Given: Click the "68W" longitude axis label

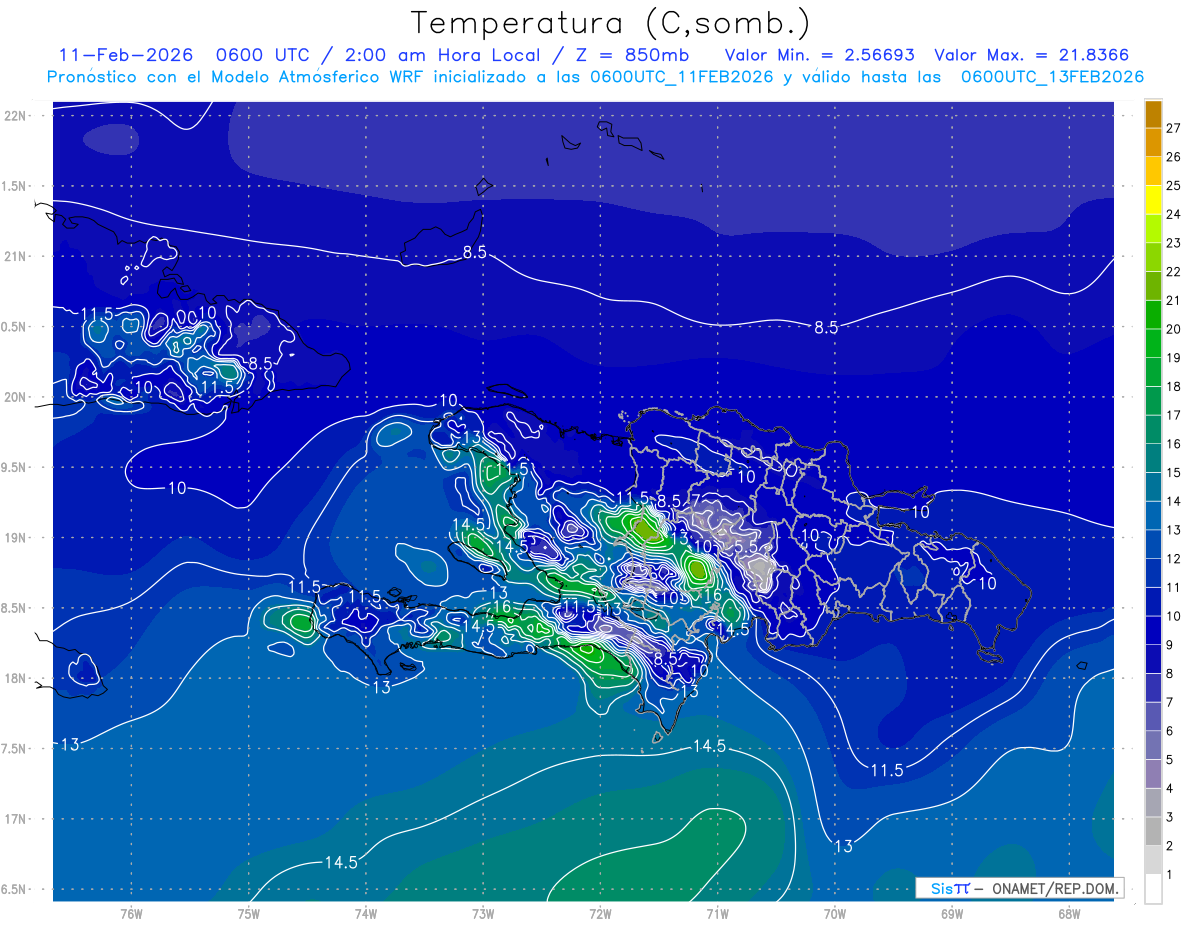Looking at the screenshot, I should click(1069, 913).
